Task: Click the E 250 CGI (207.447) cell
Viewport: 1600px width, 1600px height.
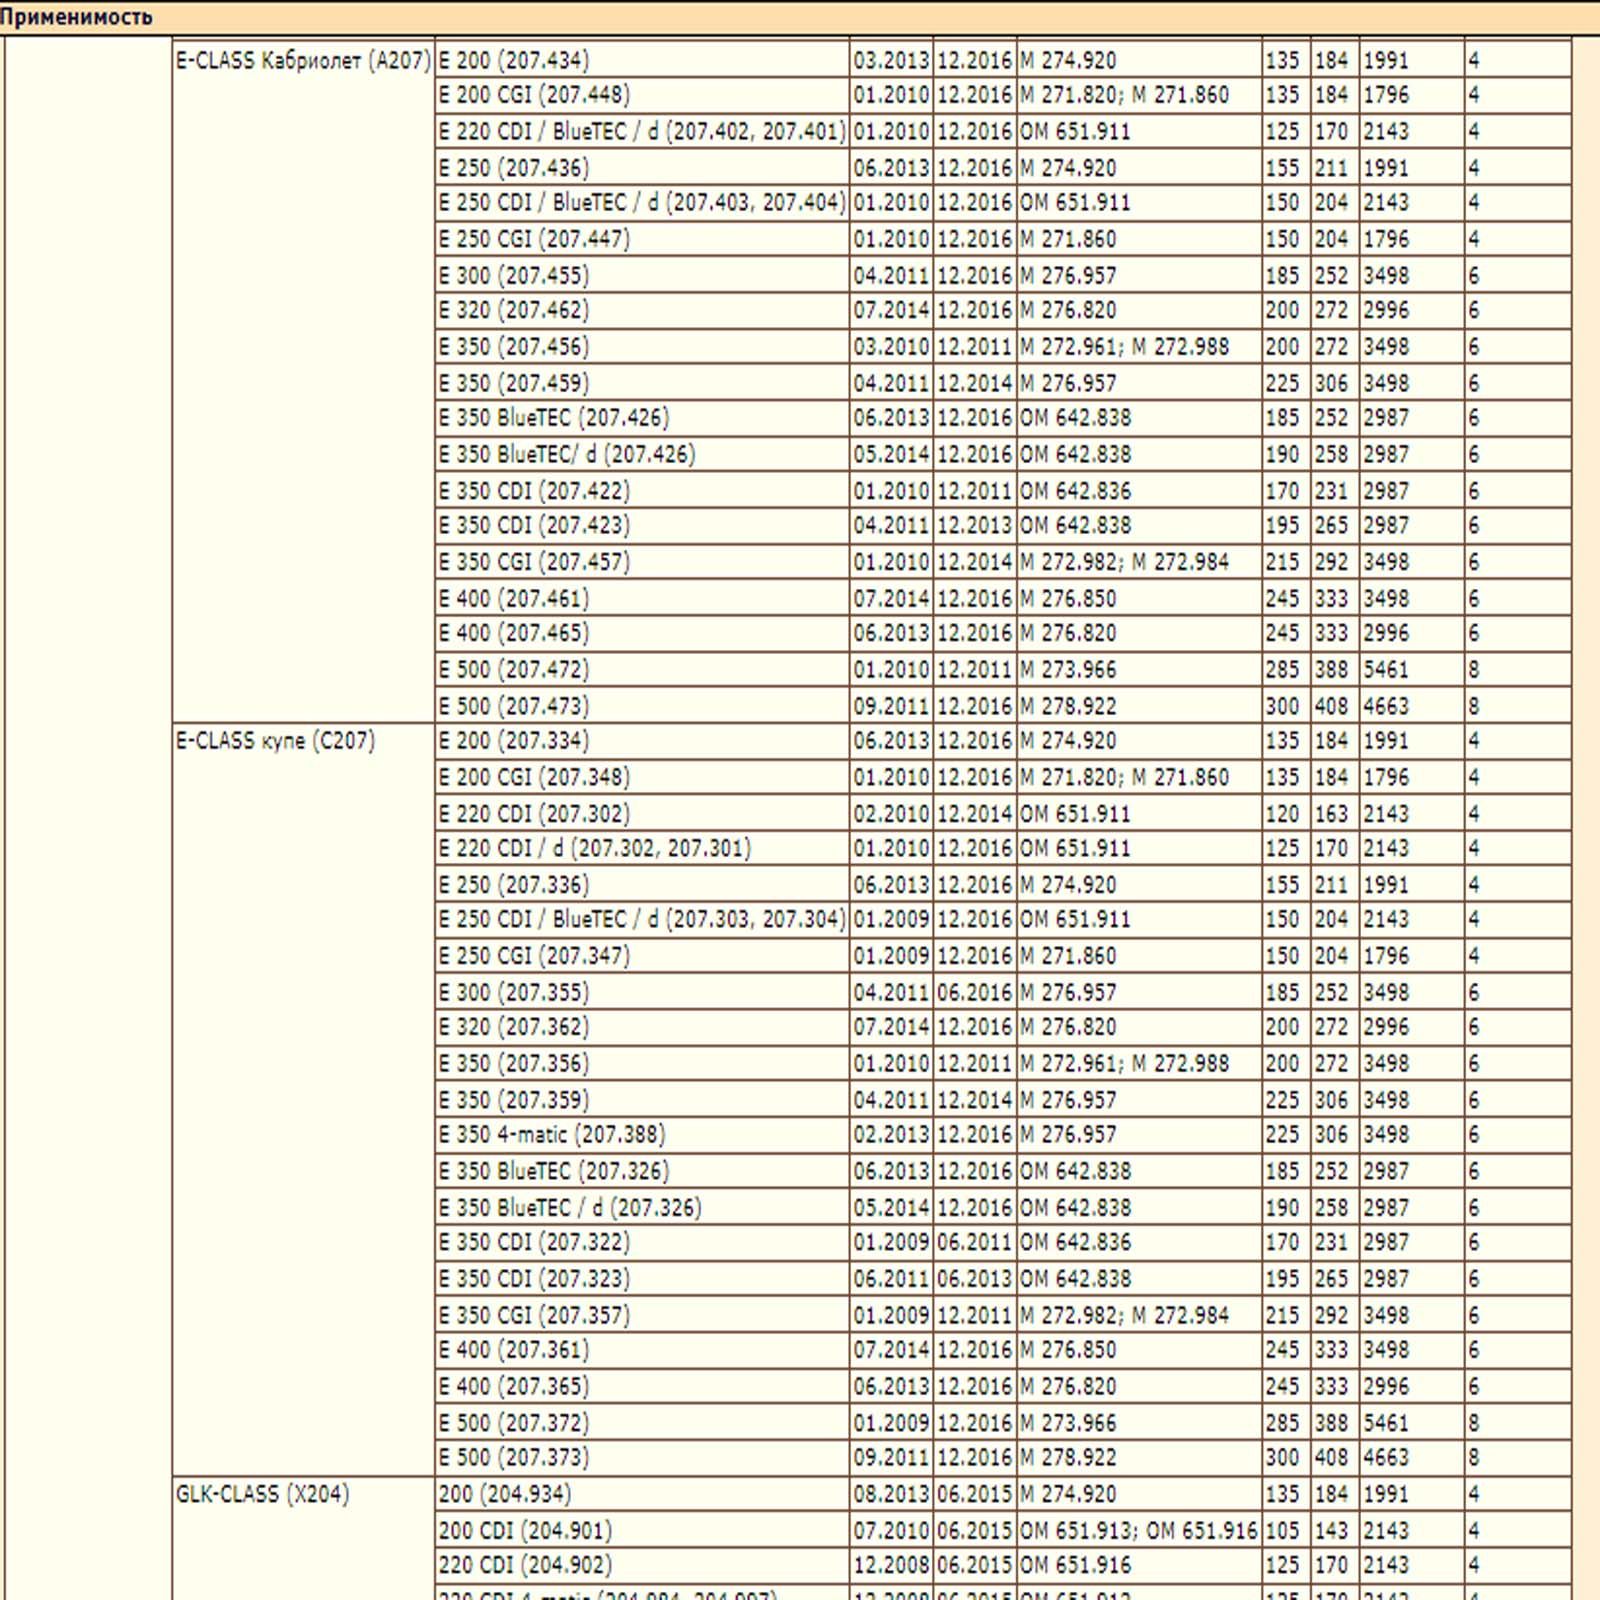Action: pos(534,239)
